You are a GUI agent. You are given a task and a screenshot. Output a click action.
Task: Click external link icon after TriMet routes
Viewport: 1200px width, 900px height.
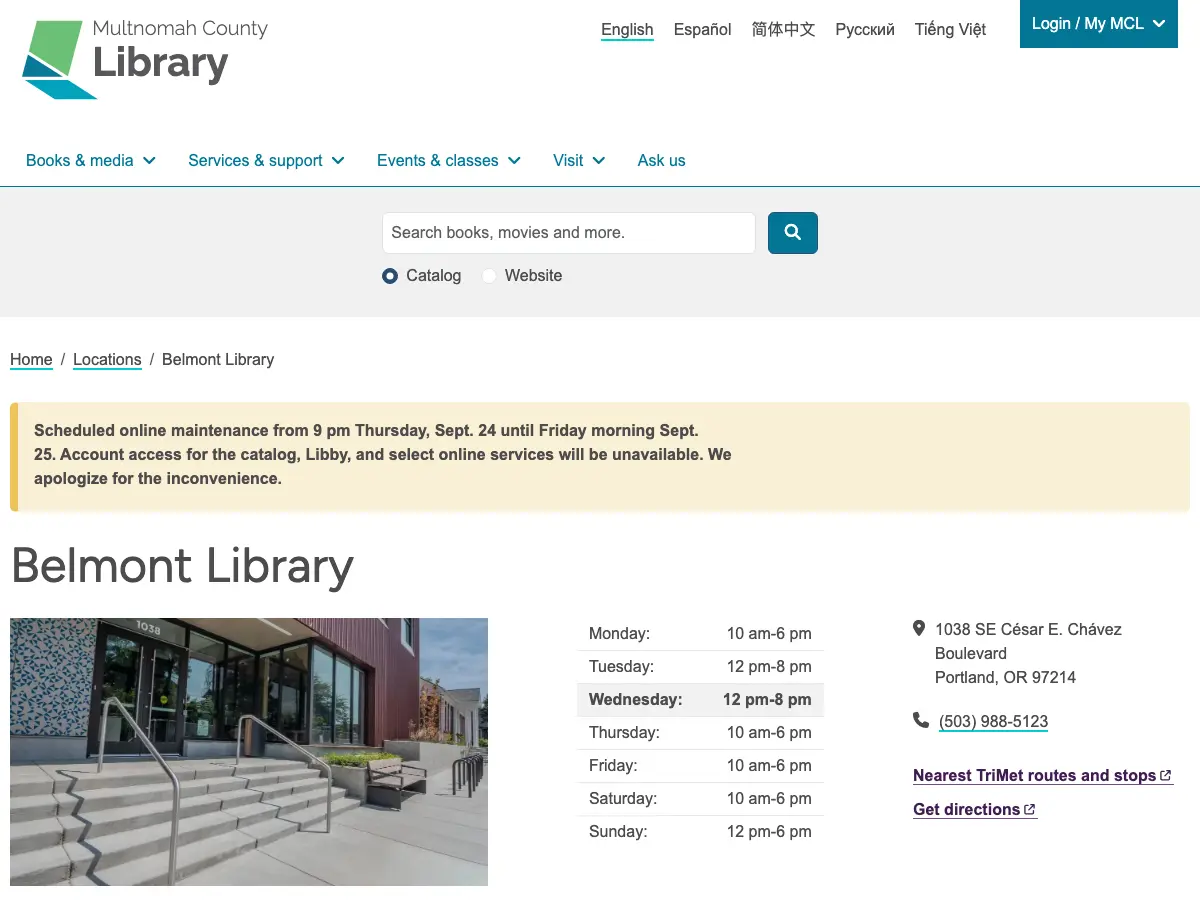click(1165, 776)
